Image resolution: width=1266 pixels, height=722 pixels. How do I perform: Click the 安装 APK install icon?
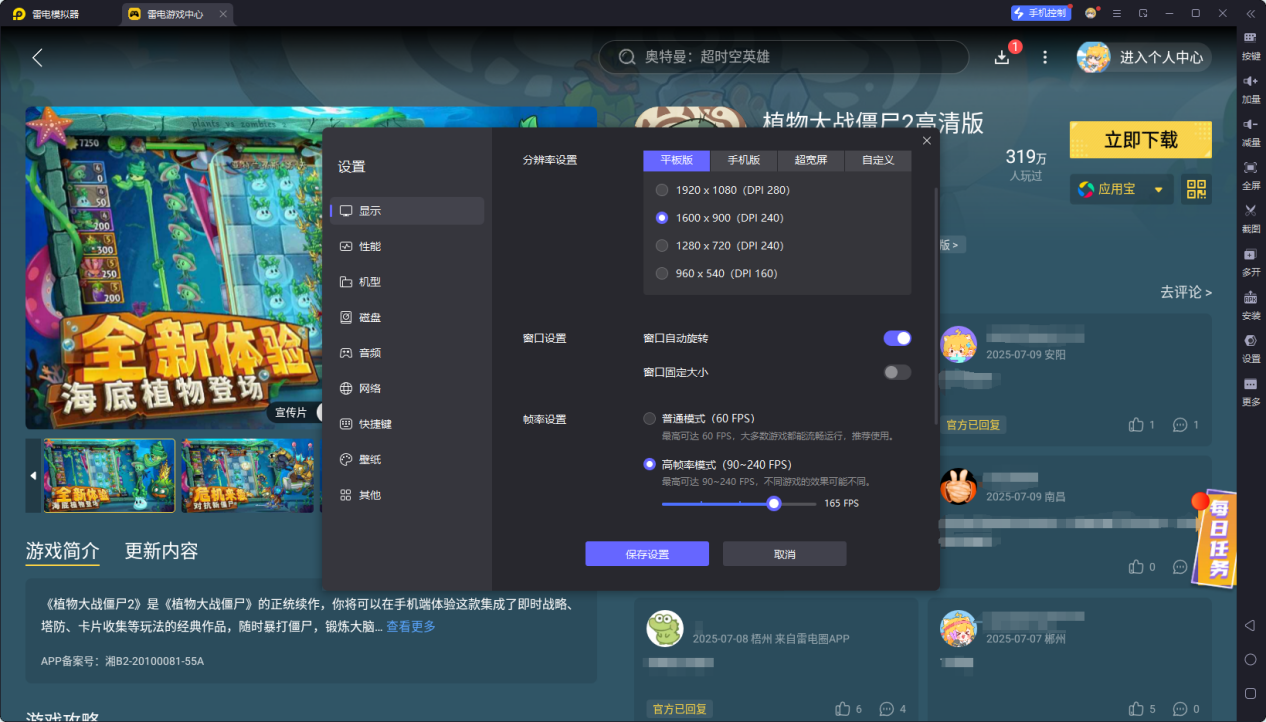point(1250,297)
